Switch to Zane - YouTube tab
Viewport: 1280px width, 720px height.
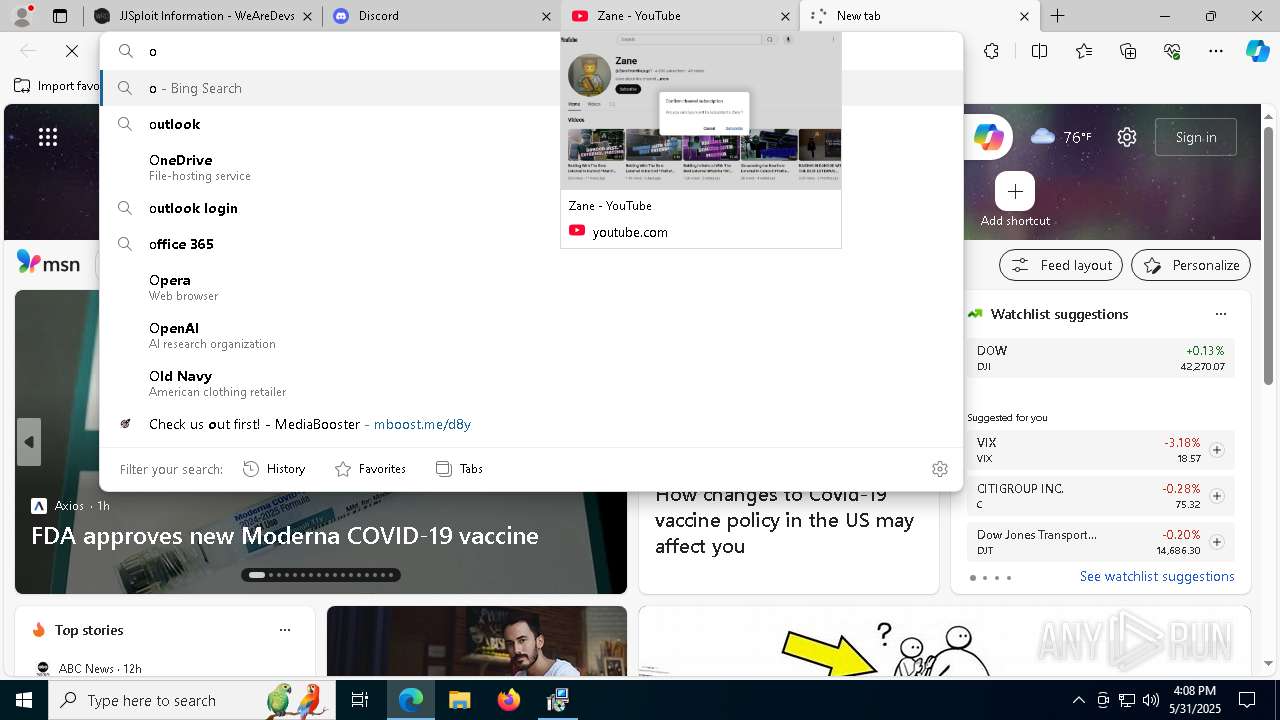coord(680,16)
